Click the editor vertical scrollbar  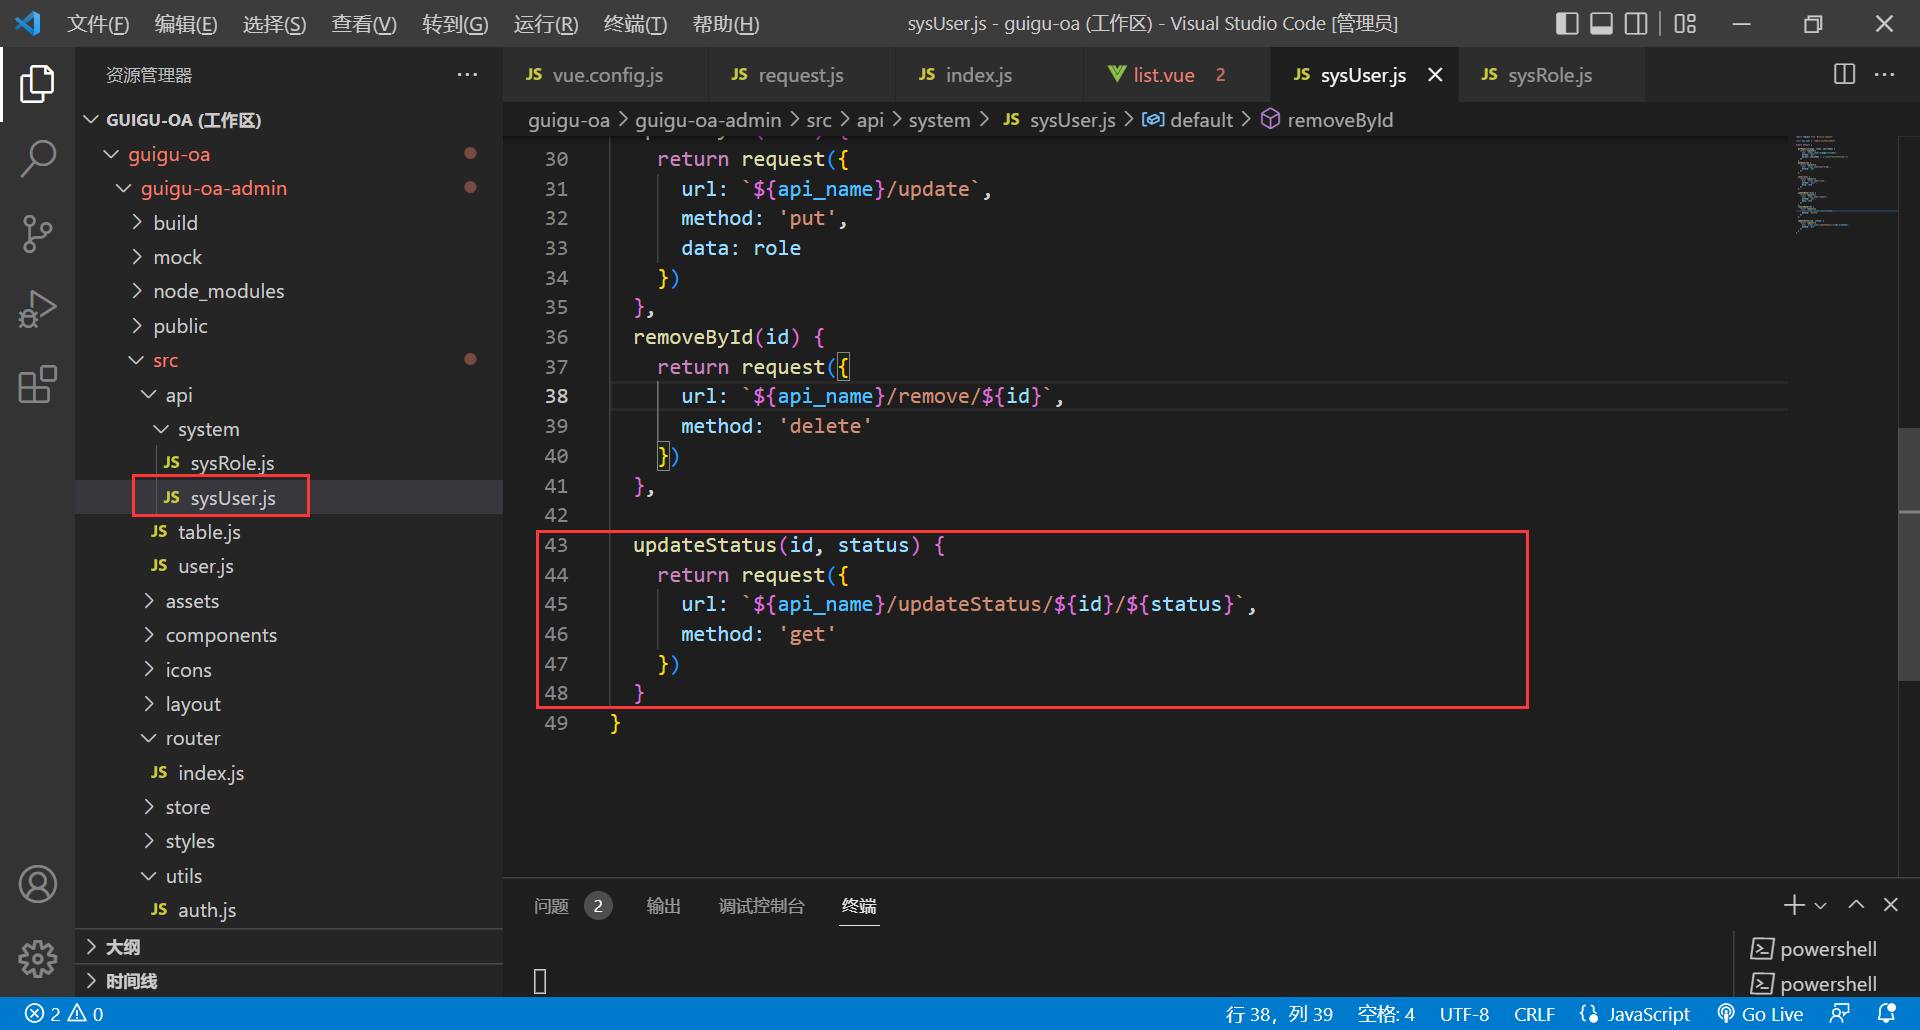coord(1908,554)
